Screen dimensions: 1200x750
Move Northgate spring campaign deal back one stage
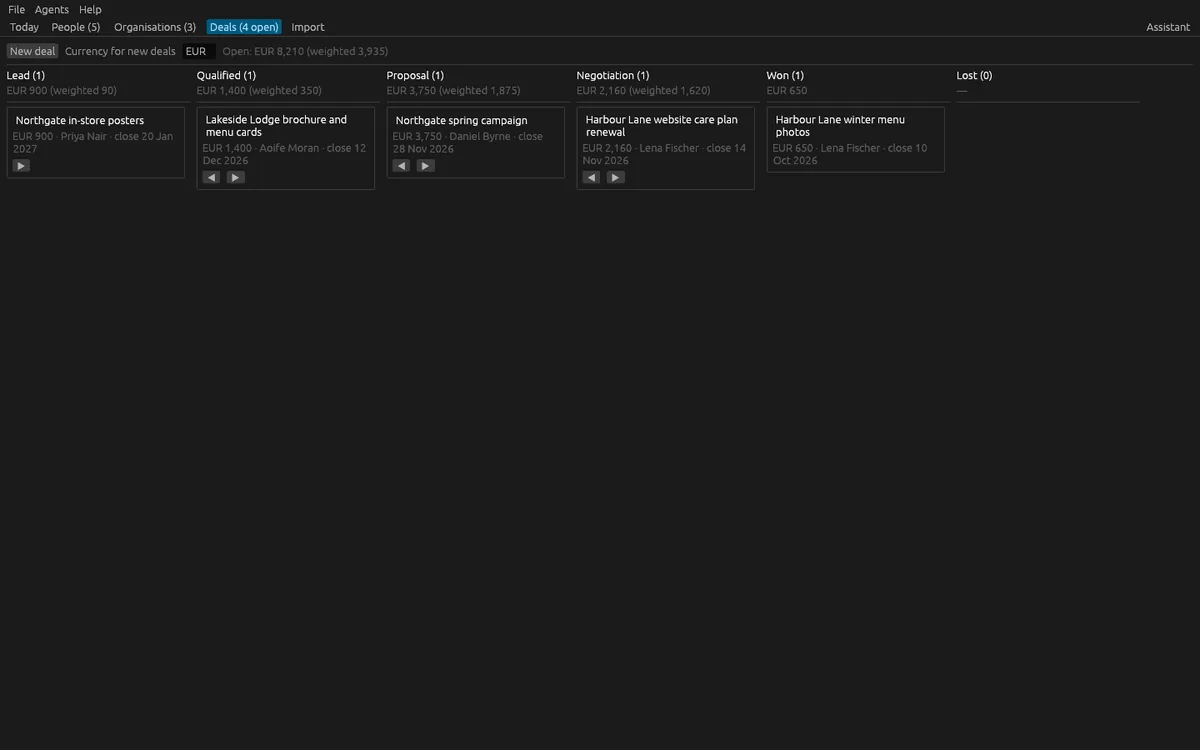pos(401,166)
